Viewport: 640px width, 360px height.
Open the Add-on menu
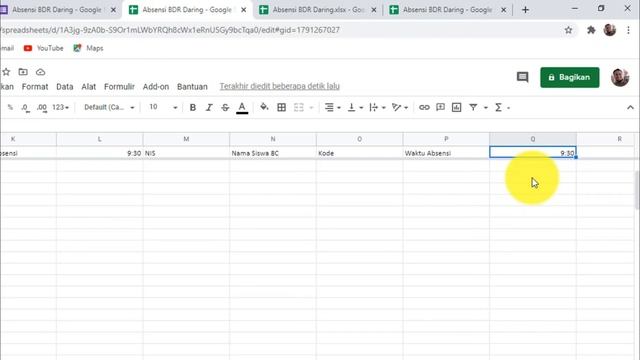(x=156, y=87)
